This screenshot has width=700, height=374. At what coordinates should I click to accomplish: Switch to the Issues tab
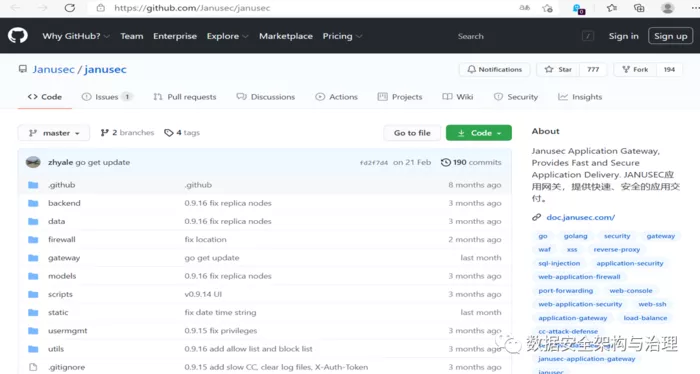tap(107, 97)
